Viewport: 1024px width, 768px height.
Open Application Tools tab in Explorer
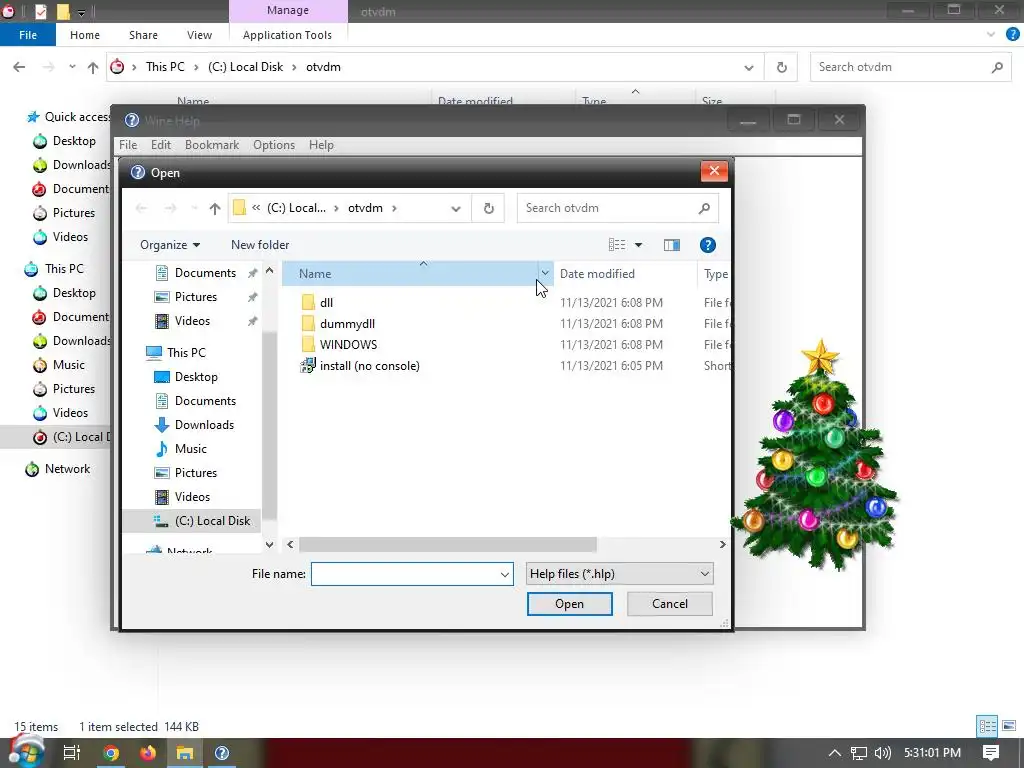click(x=287, y=35)
